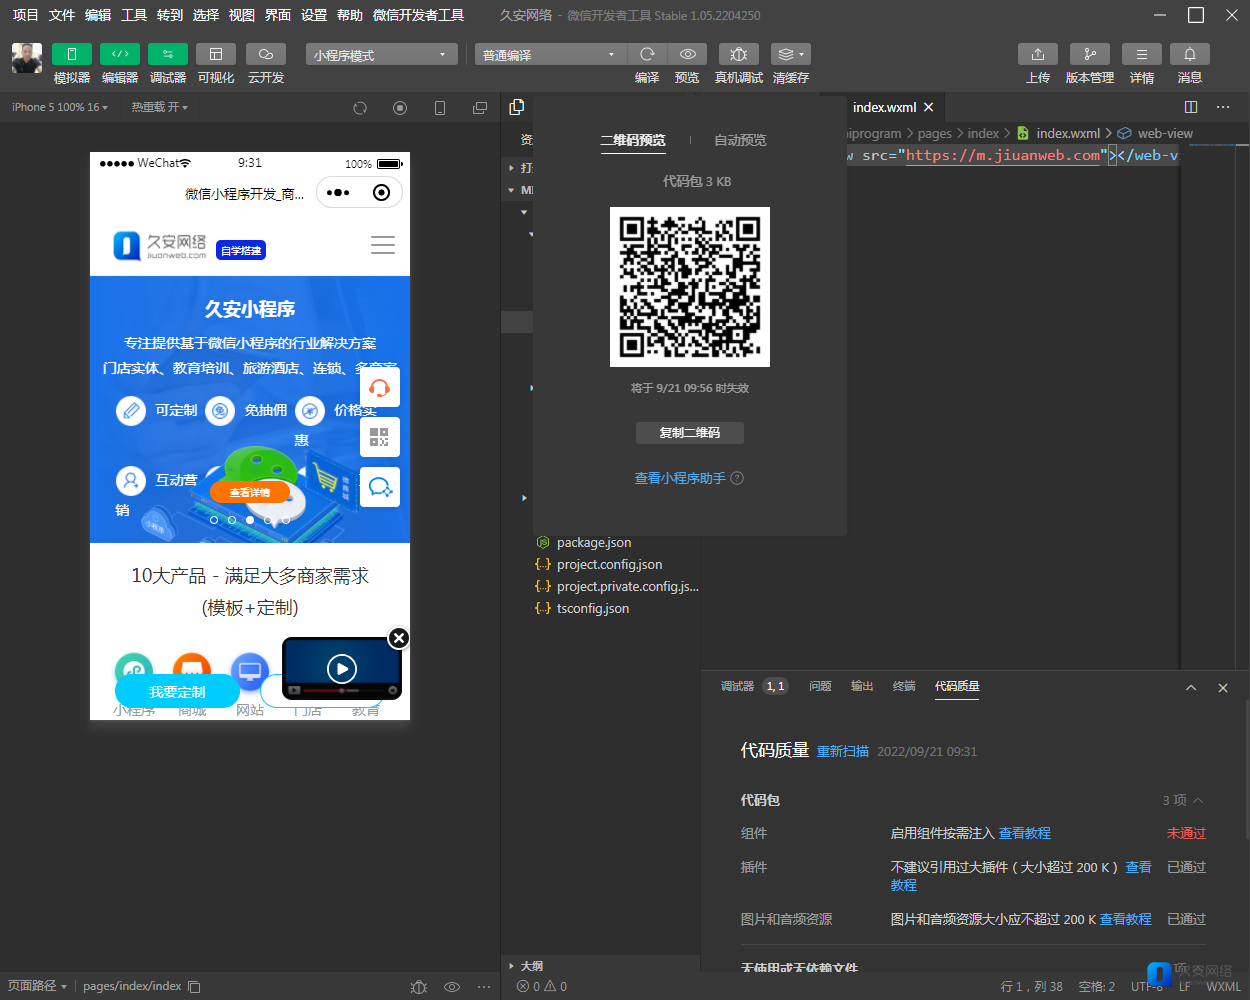Click the simulator stop icon
This screenshot has height=1000, width=1250.
(x=400, y=108)
